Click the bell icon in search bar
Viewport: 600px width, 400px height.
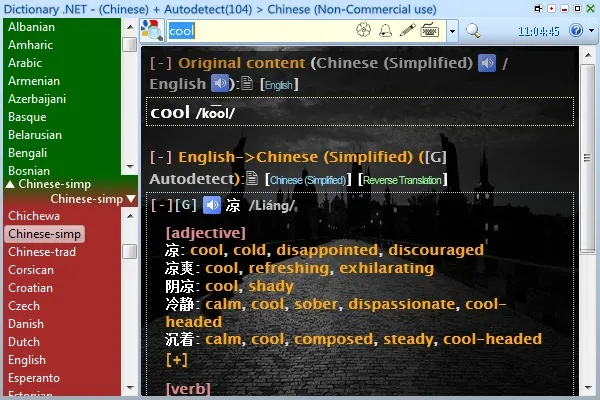(x=385, y=30)
